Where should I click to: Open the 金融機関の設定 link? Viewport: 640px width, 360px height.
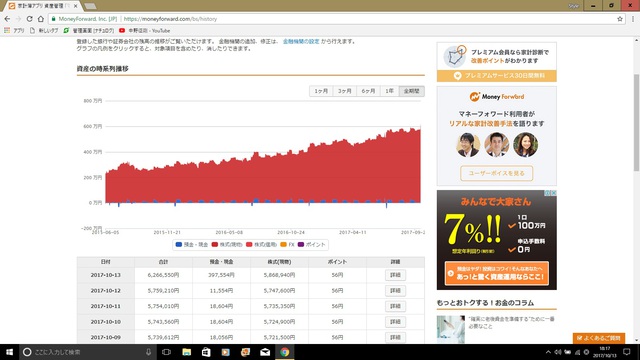301,42
